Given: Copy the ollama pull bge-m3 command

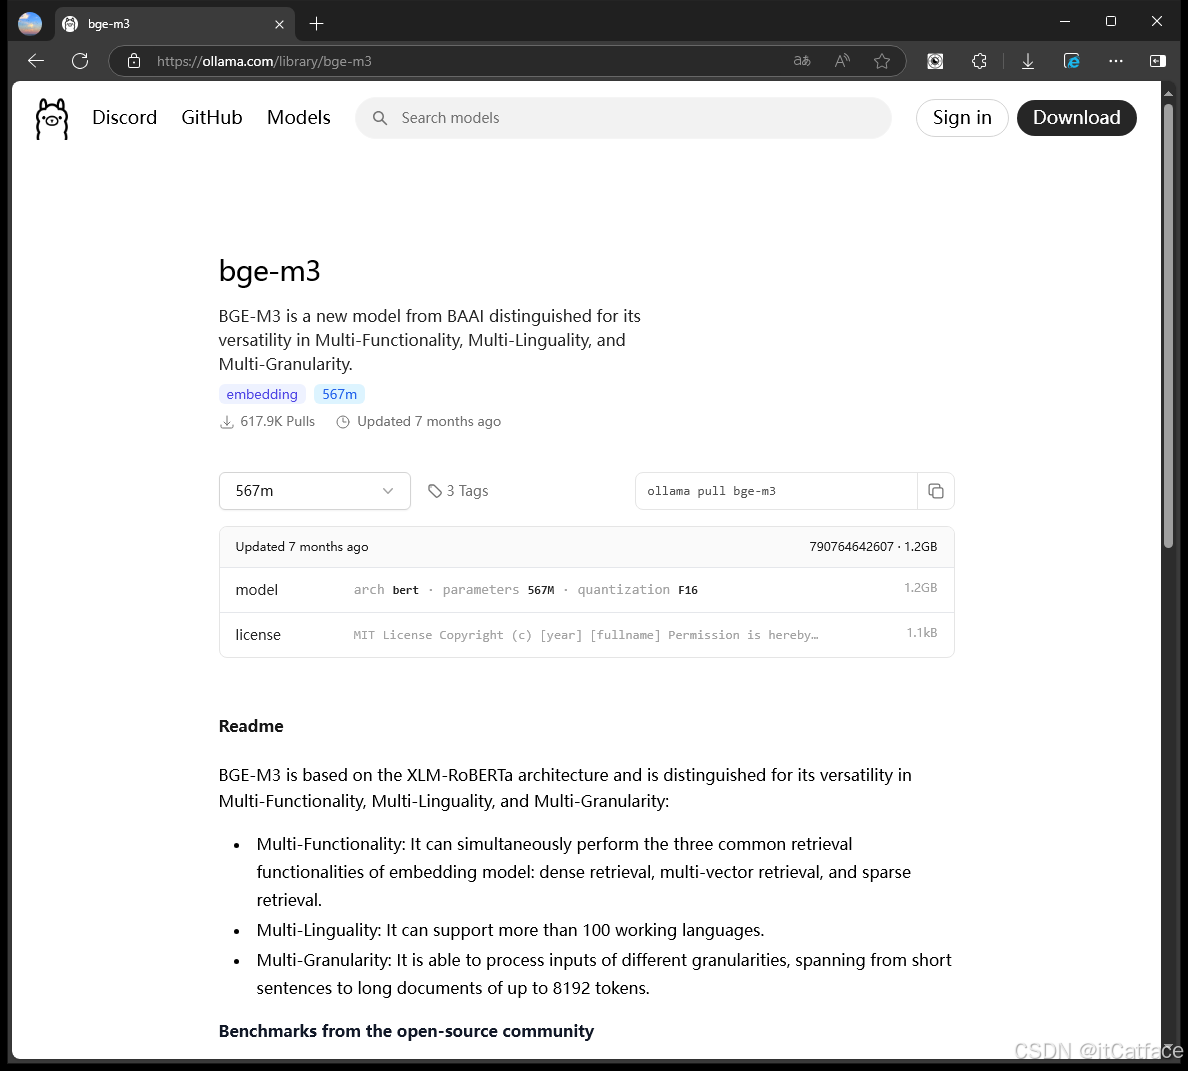Looking at the screenshot, I should 936,492.
